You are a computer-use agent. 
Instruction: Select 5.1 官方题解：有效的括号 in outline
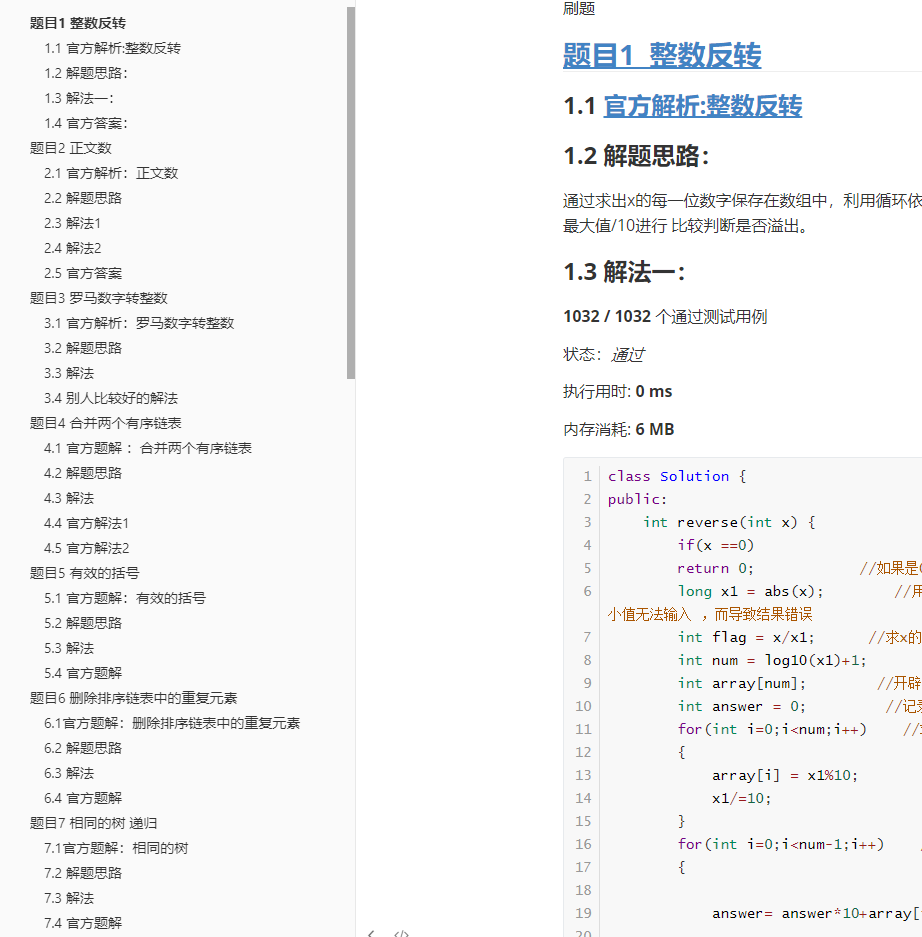125,599
